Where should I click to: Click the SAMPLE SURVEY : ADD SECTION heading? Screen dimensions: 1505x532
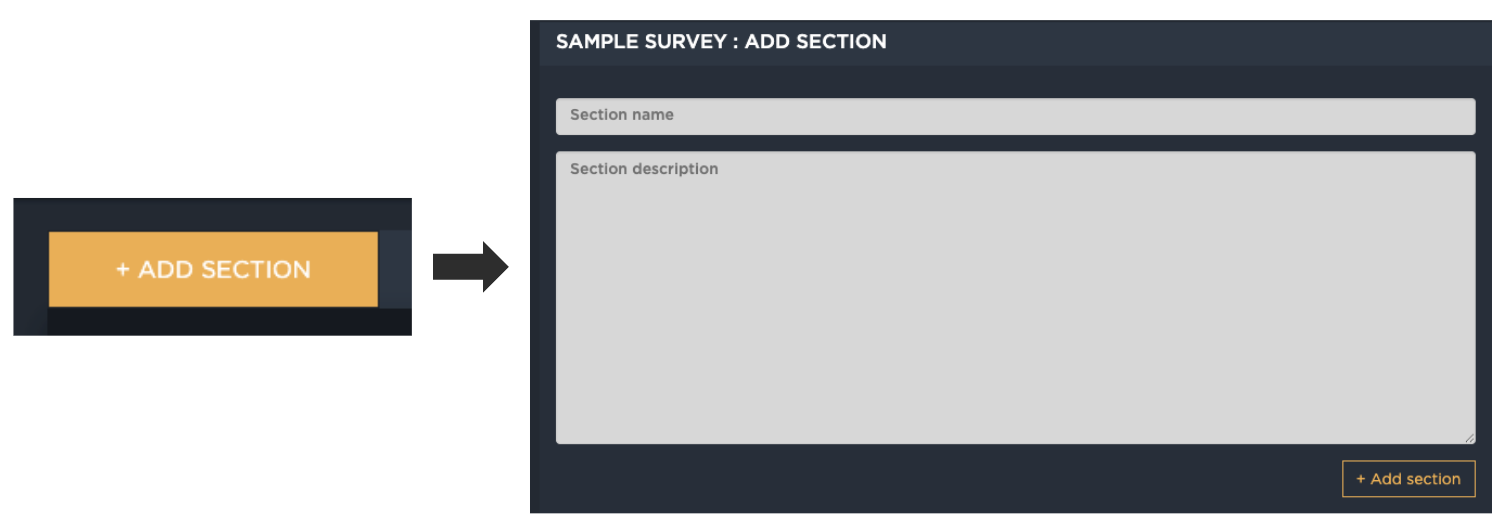[721, 42]
